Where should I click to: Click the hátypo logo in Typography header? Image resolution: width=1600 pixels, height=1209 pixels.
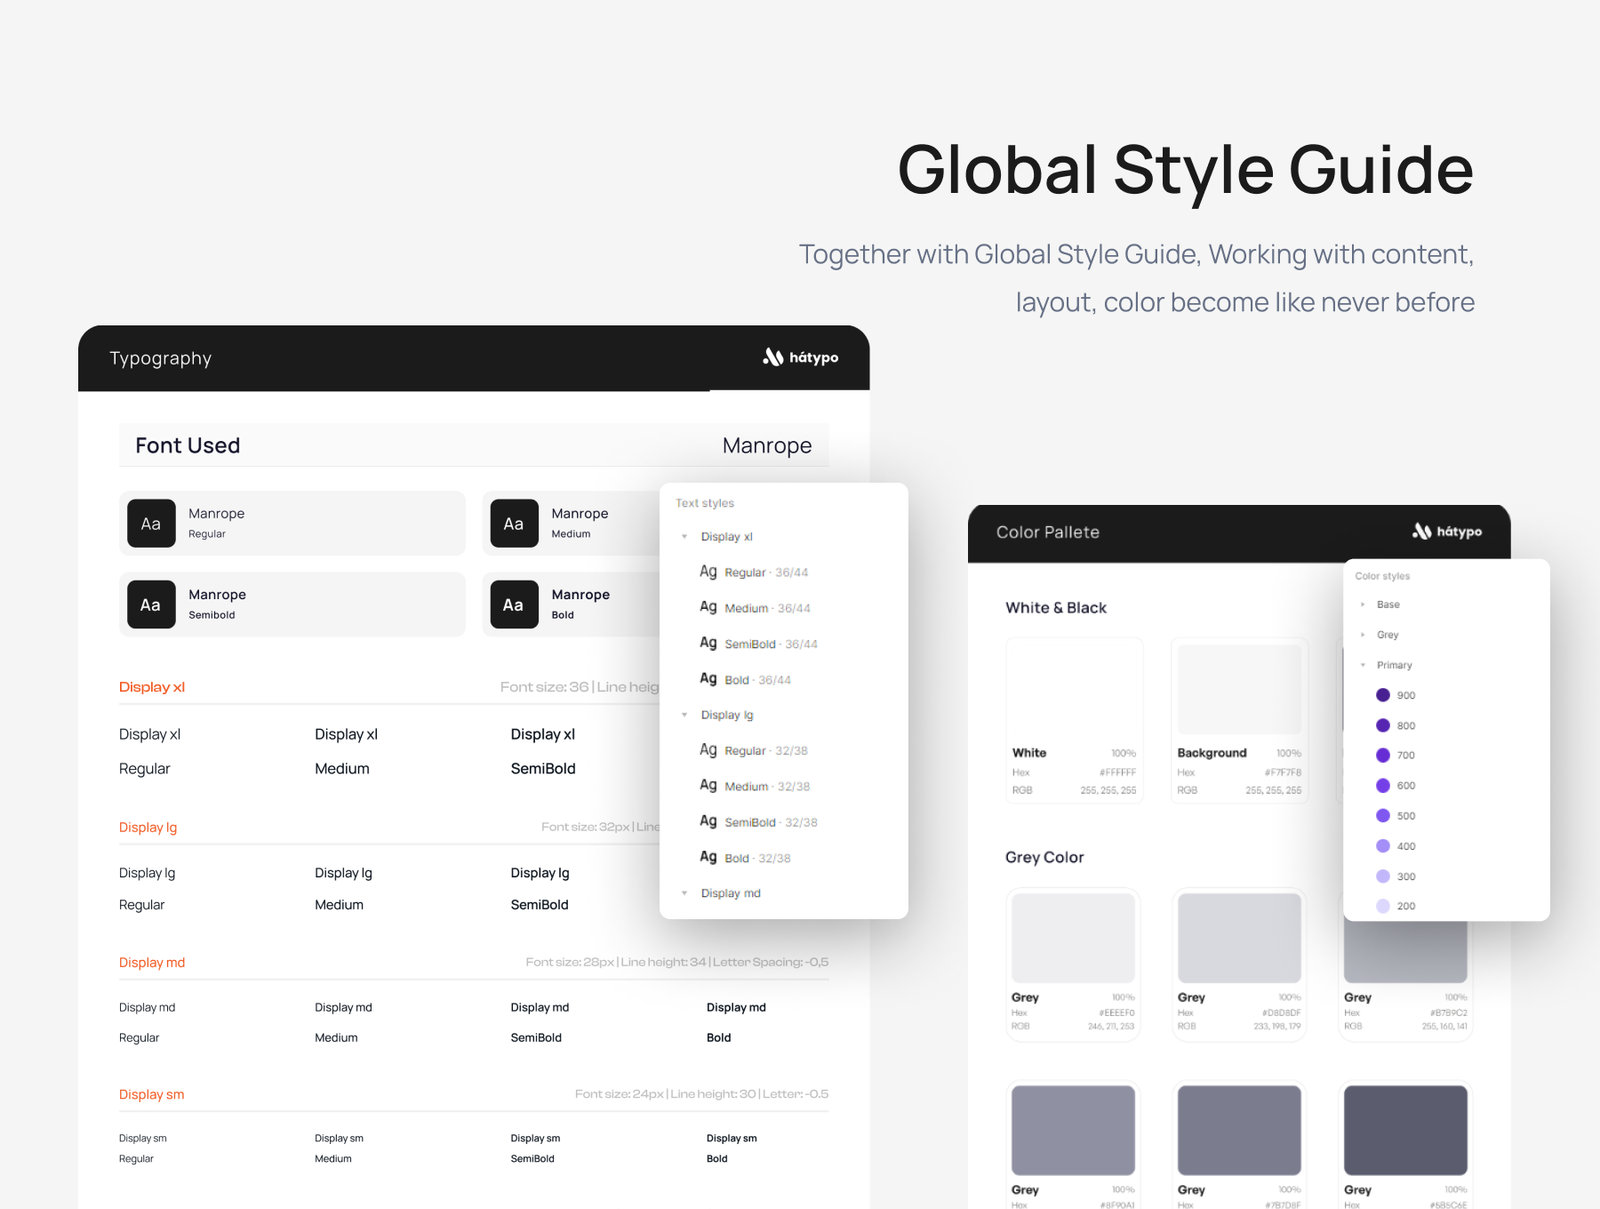coord(800,357)
